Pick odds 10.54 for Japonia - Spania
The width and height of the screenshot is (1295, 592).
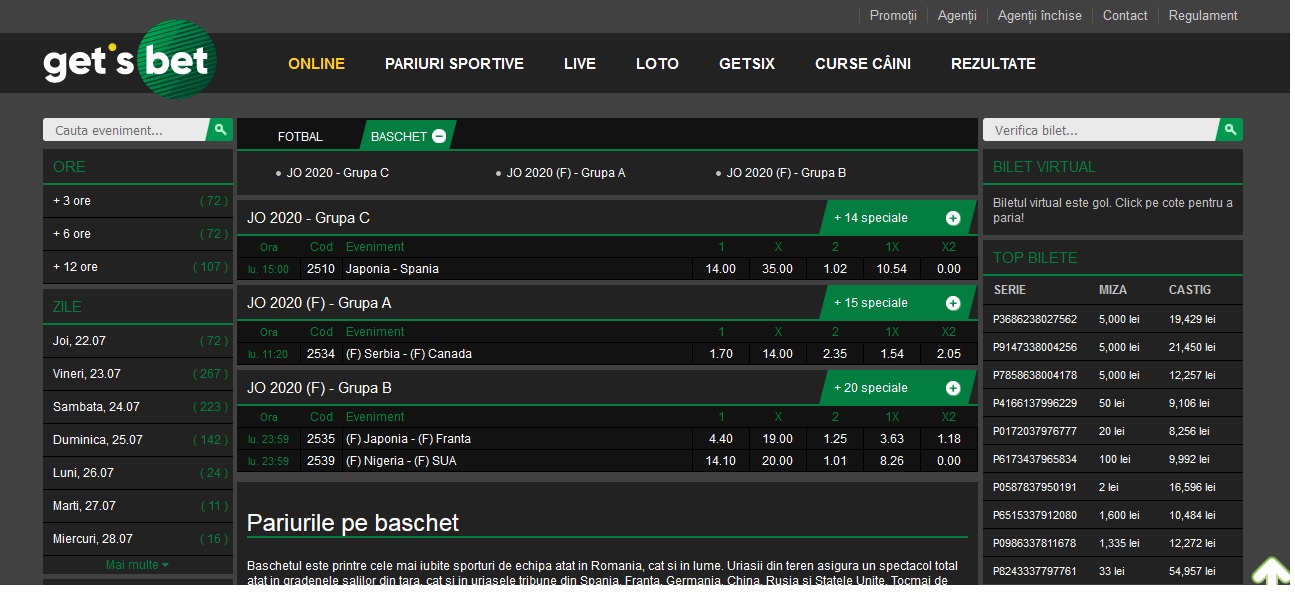coord(892,269)
